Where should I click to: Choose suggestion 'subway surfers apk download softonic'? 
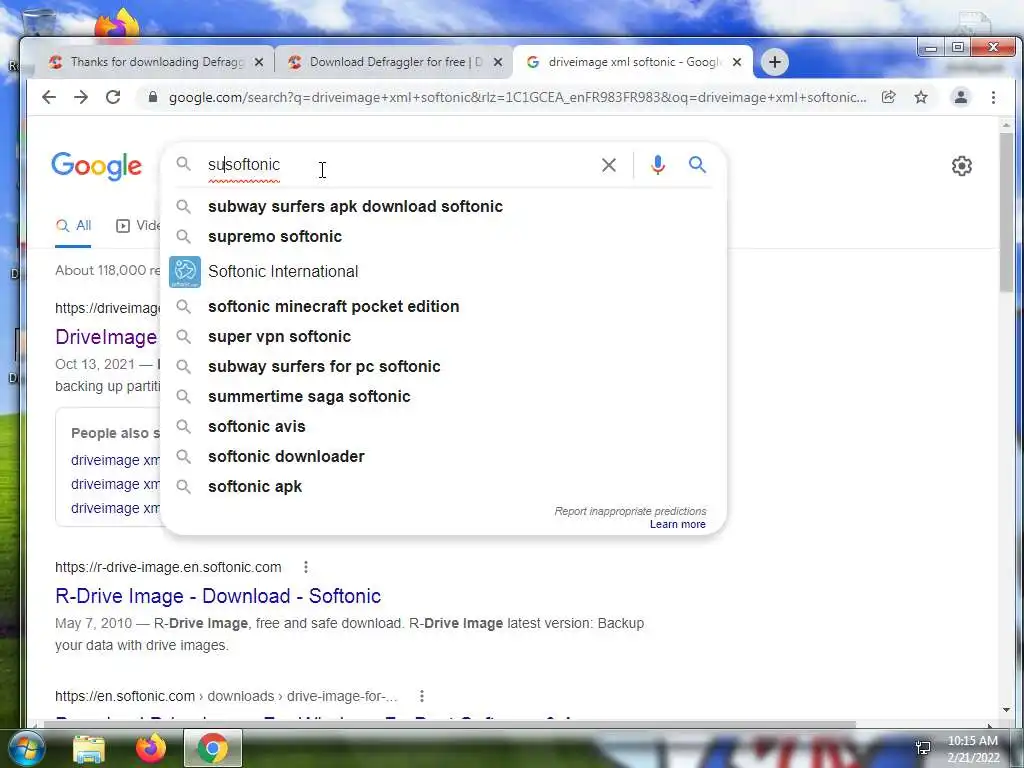pyautogui.click(x=443, y=206)
